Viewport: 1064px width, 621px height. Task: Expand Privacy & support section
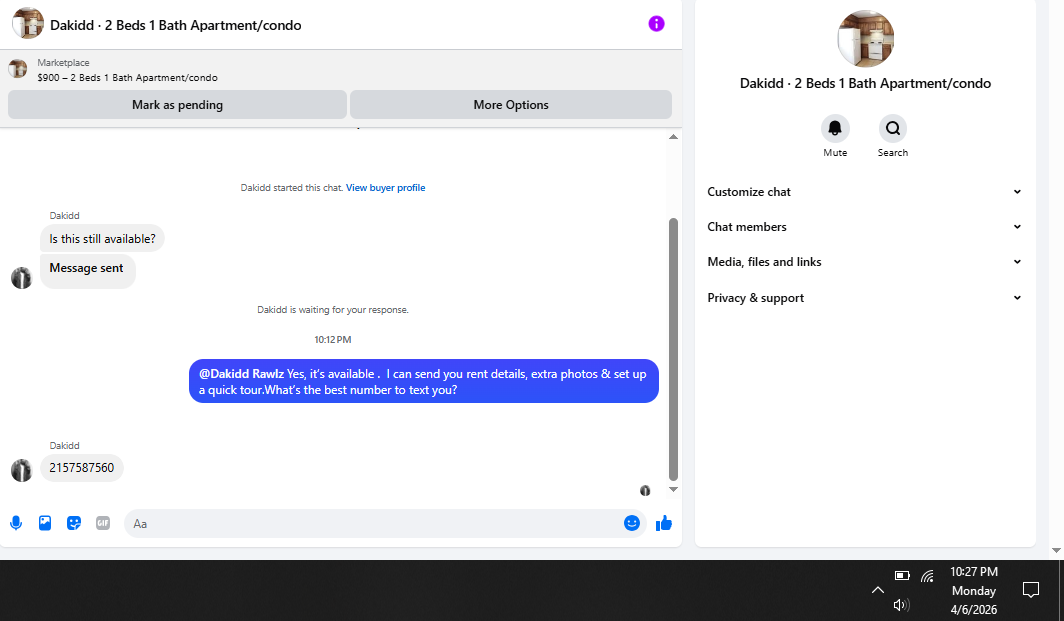click(x=864, y=298)
